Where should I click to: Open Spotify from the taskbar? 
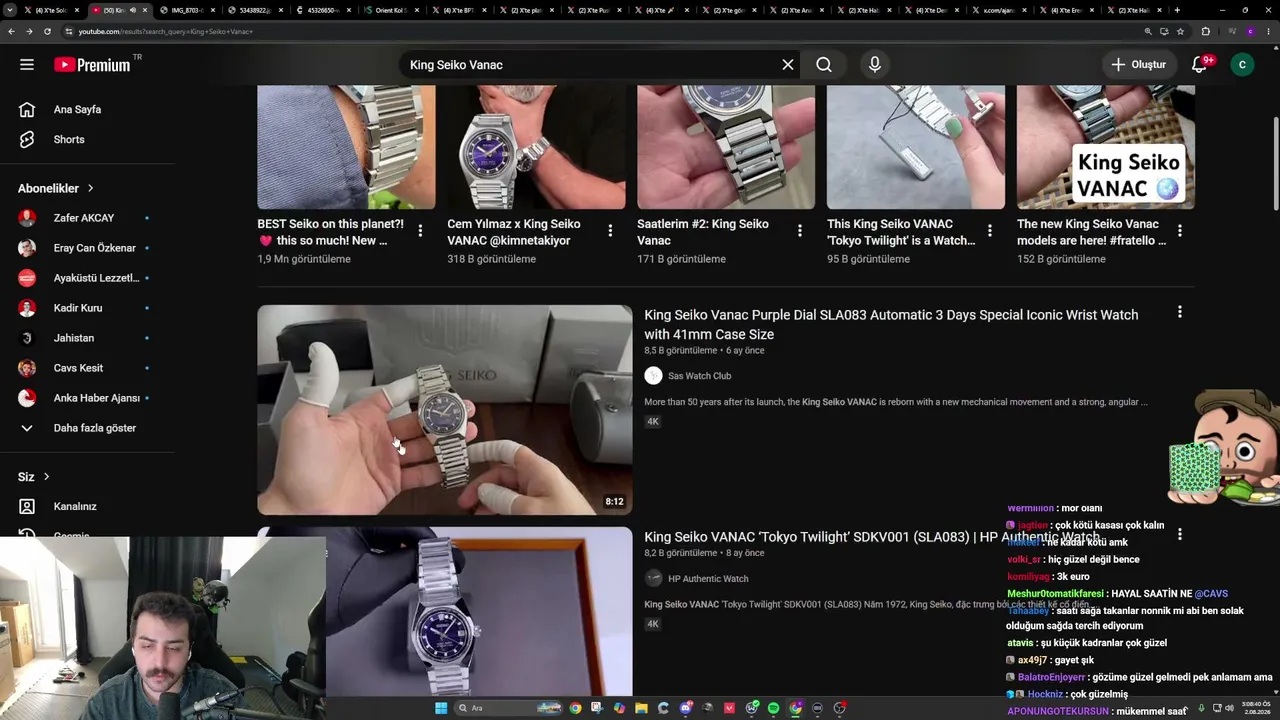click(x=773, y=708)
